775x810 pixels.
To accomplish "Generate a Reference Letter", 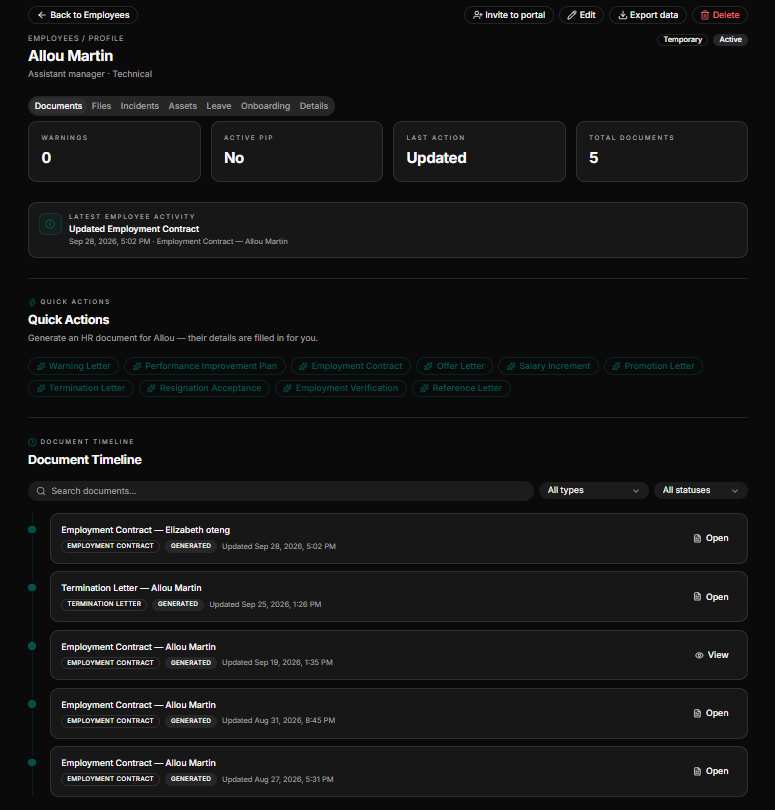I will click(461, 388).
